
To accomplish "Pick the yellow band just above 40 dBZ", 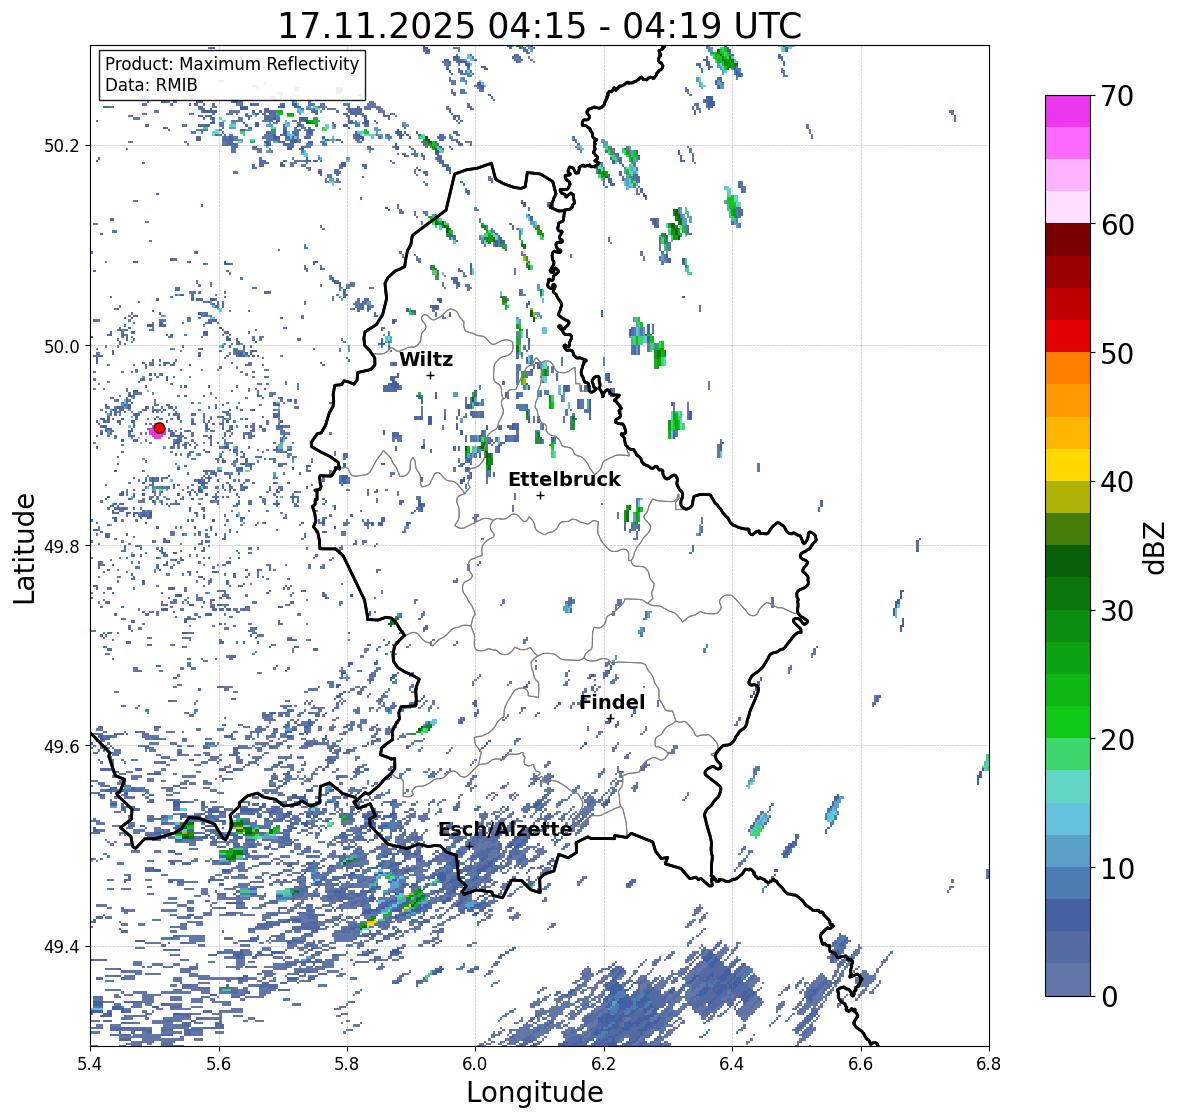I will tap(1068, 465).
